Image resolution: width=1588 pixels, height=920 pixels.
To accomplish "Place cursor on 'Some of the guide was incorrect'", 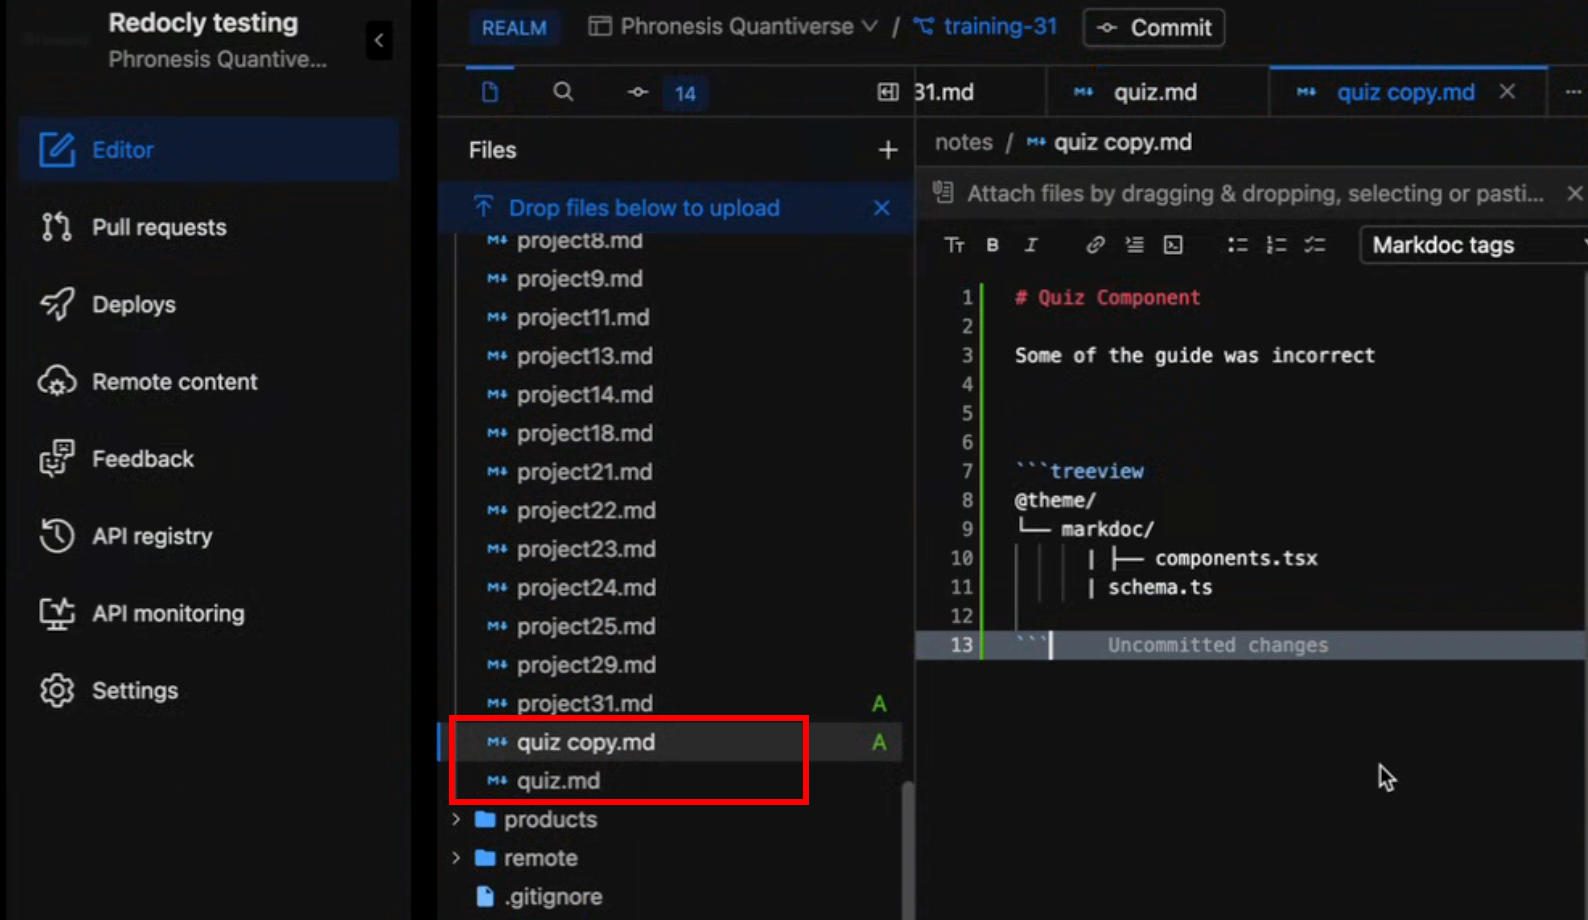I will tap(1195, 355).
